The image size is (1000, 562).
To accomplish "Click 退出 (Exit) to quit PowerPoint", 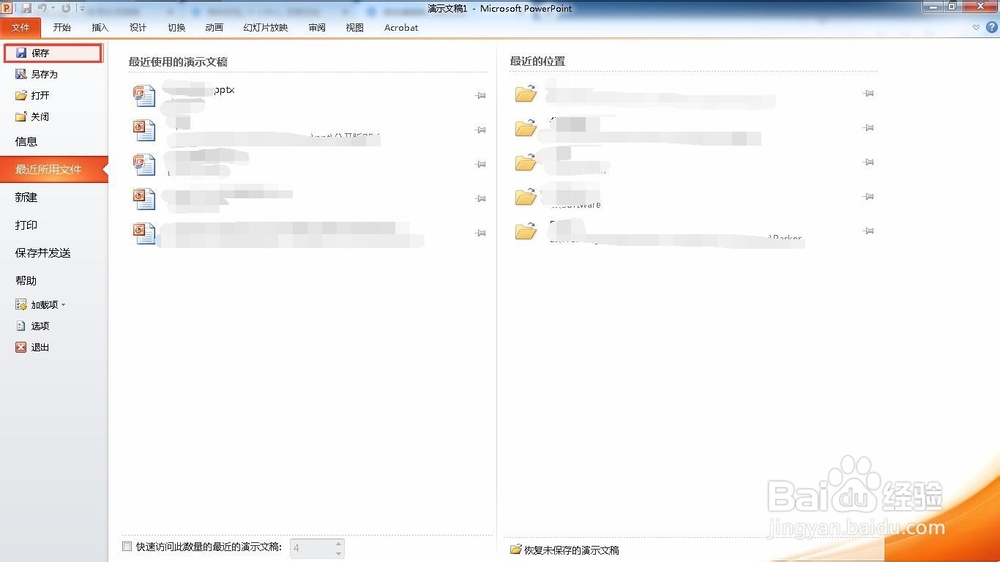I will pos(33,347).
